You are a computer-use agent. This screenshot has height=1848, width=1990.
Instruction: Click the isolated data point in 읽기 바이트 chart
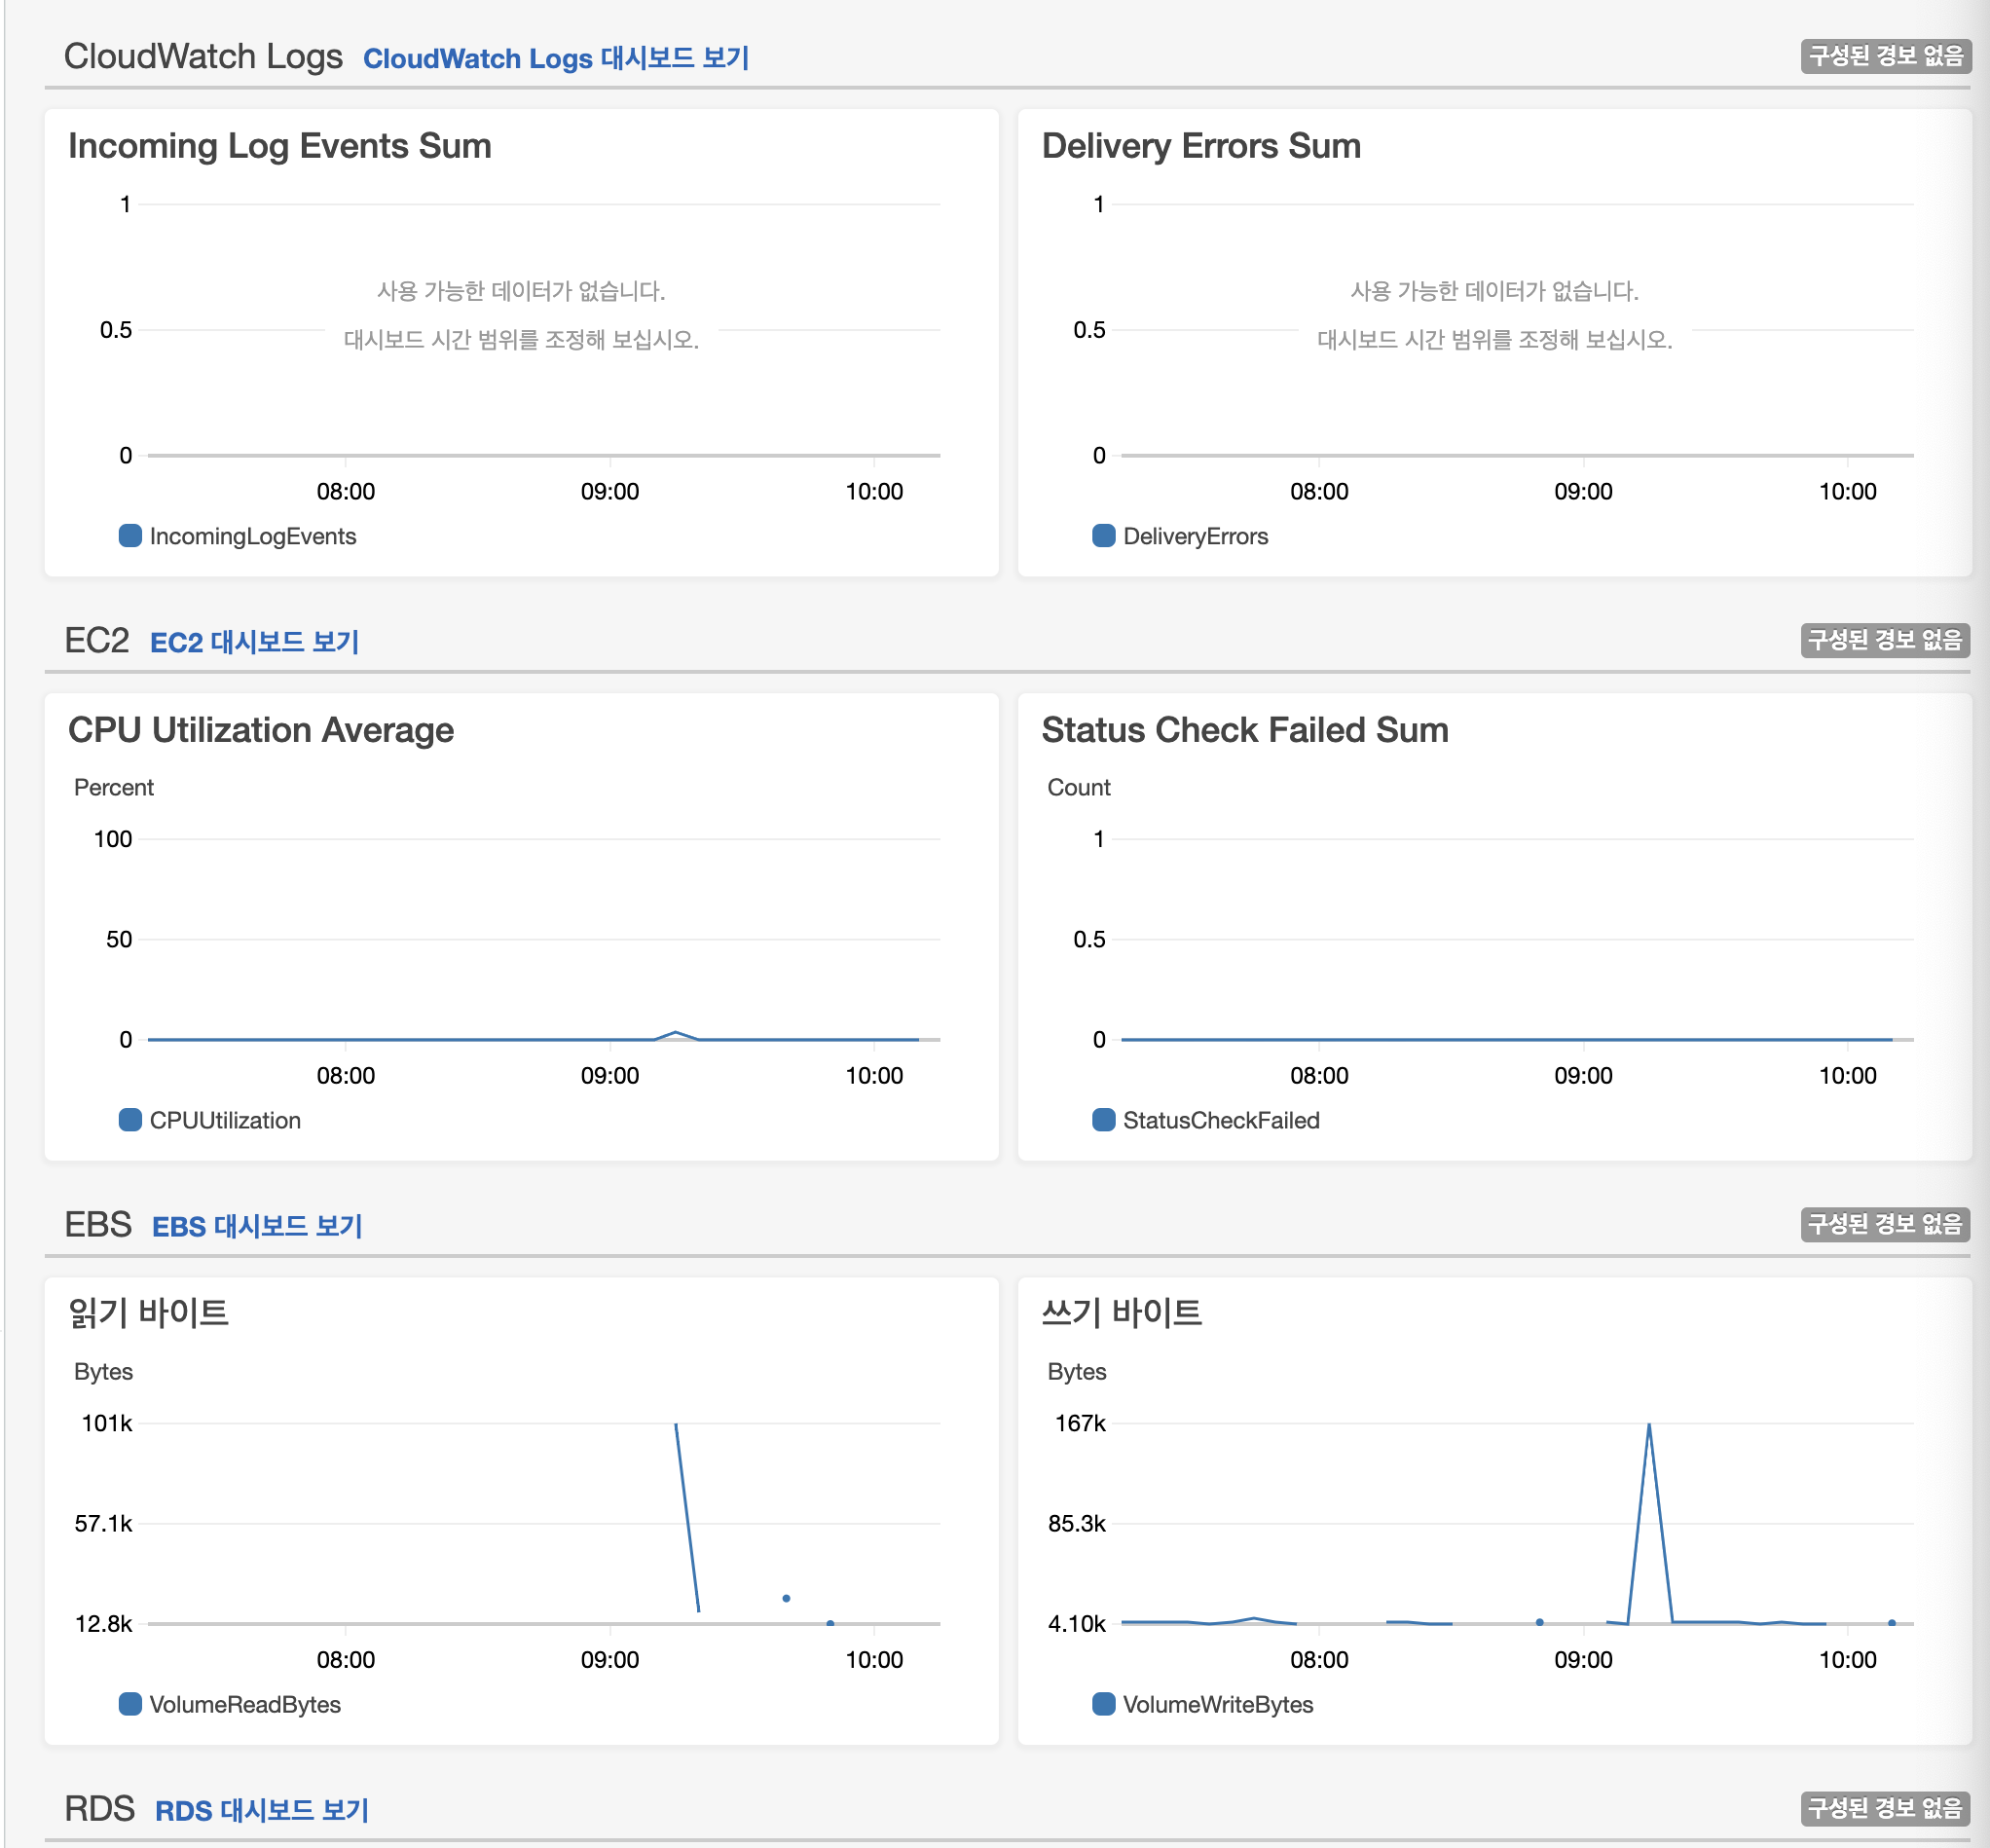point(786,1598)
